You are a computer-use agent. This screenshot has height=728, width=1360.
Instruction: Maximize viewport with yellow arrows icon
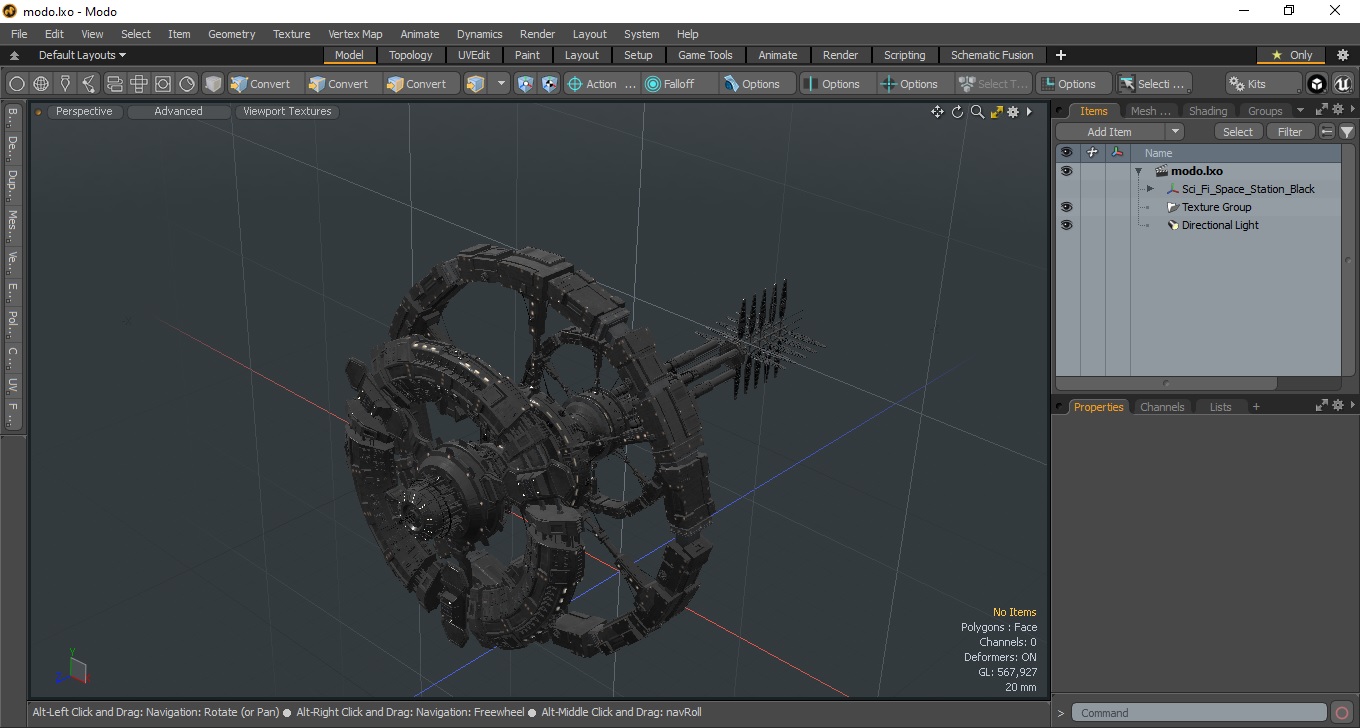(x=996, y=112)
